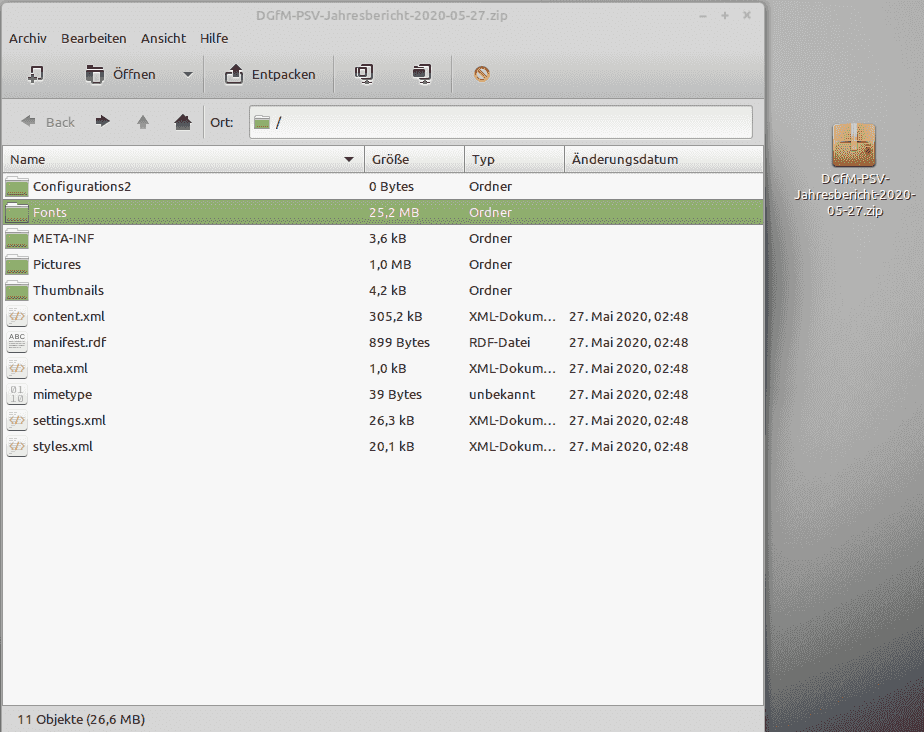Click the styles.xml file icon
The image size is (924, 732).
tap(17, 446)
